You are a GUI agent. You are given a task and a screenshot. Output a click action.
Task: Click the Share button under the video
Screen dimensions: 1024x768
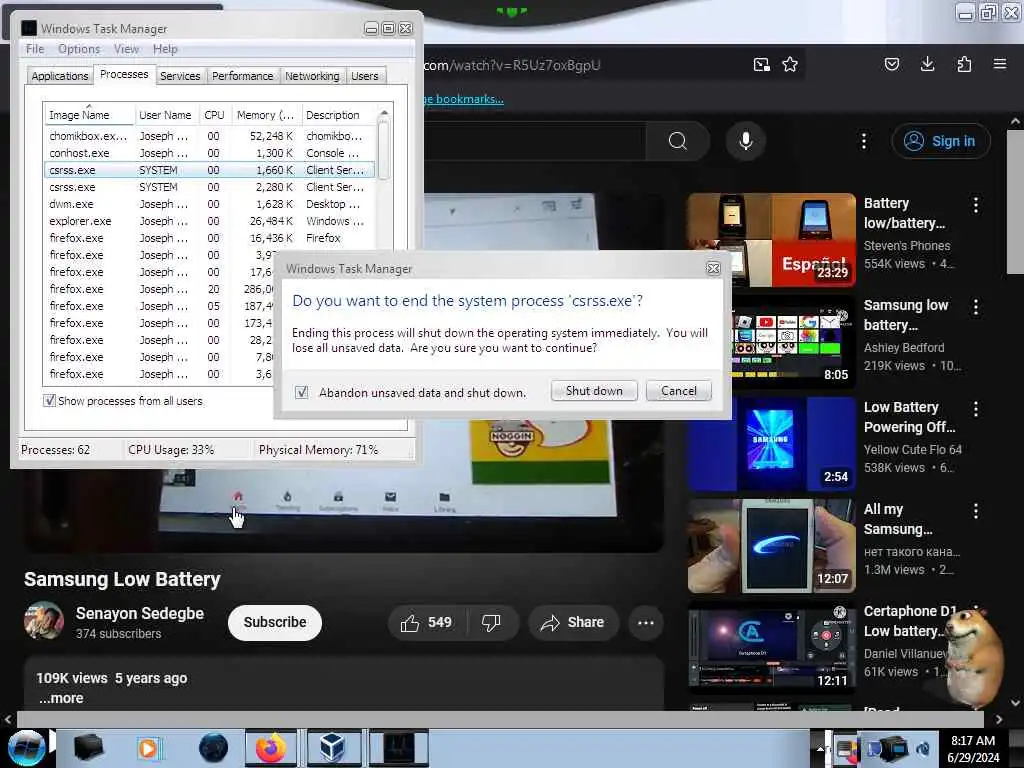[x=573, y=622]
